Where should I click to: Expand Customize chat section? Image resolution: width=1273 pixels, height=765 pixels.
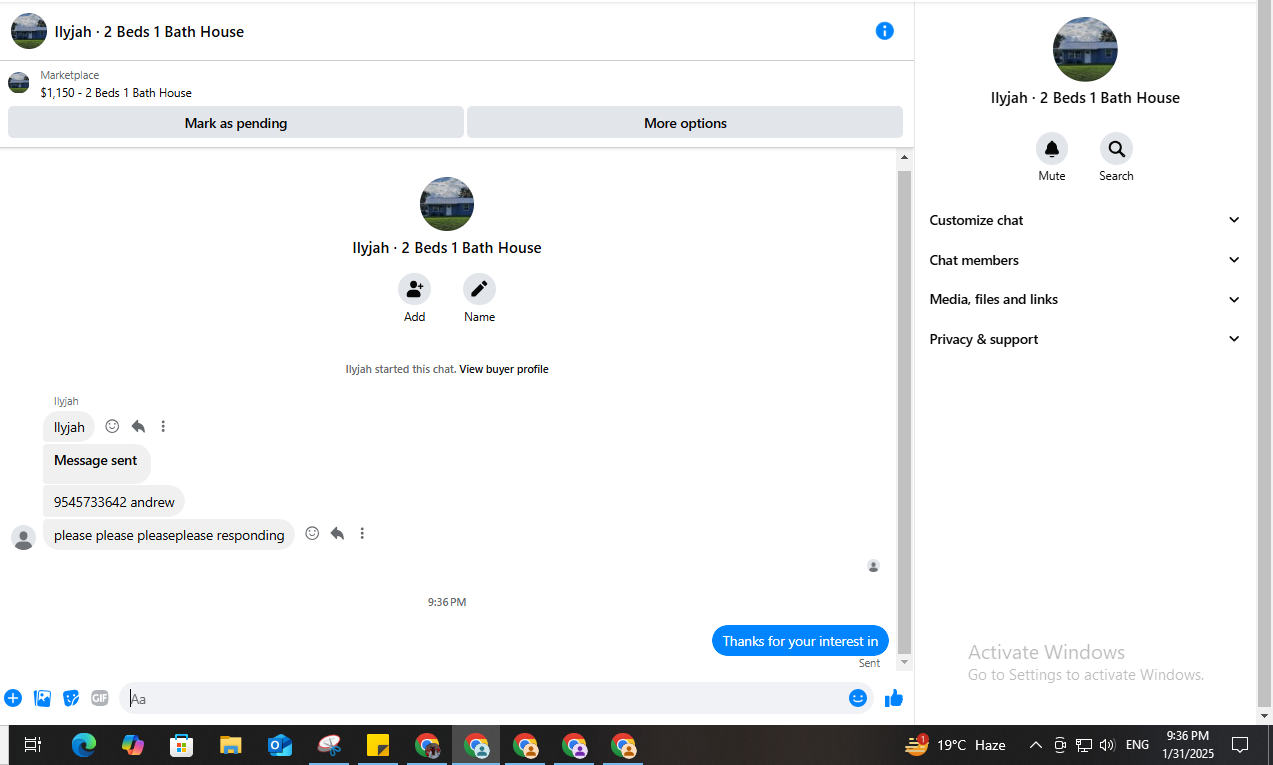(1085, 220)
